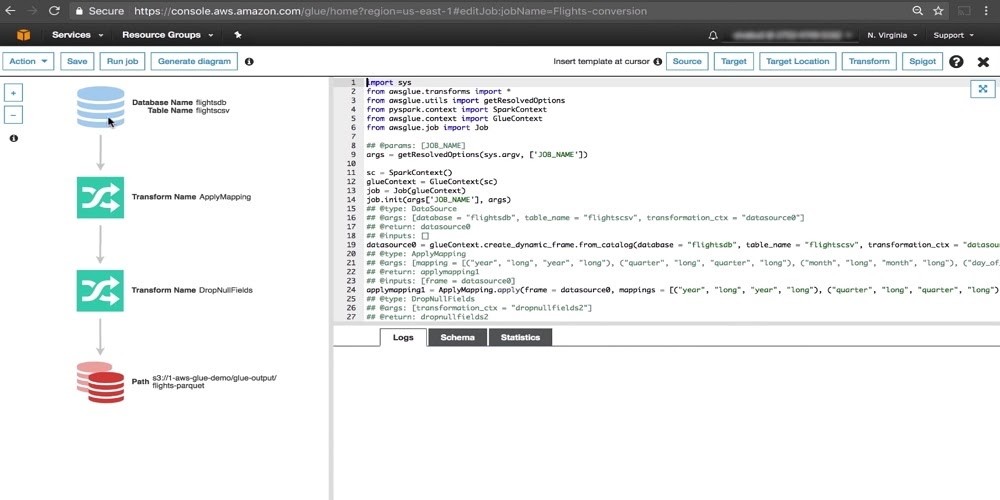Switch to the Schema tab
This screenshot has height=500, width=1000.
pyautogui.click(x=458, y=338)
